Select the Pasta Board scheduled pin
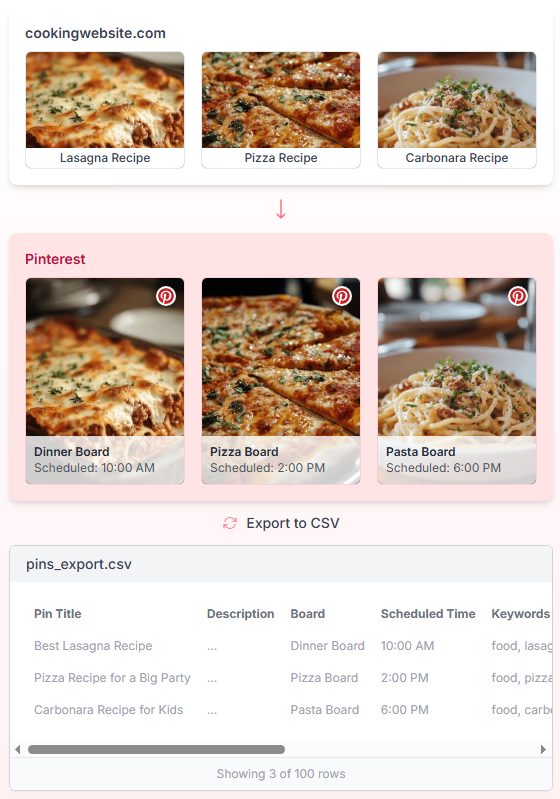The width and height of the screenshot is (560, 799). 457,381
